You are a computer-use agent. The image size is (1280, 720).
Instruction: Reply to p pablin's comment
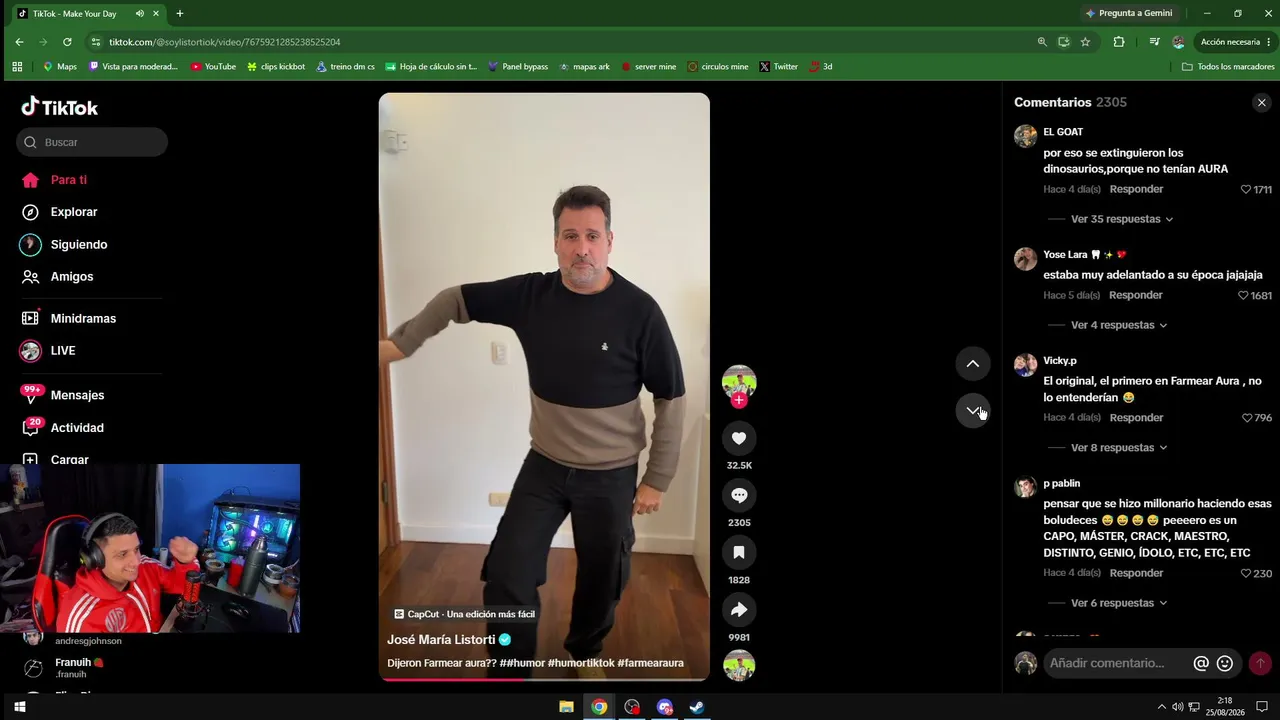[x=1136, y=573]
